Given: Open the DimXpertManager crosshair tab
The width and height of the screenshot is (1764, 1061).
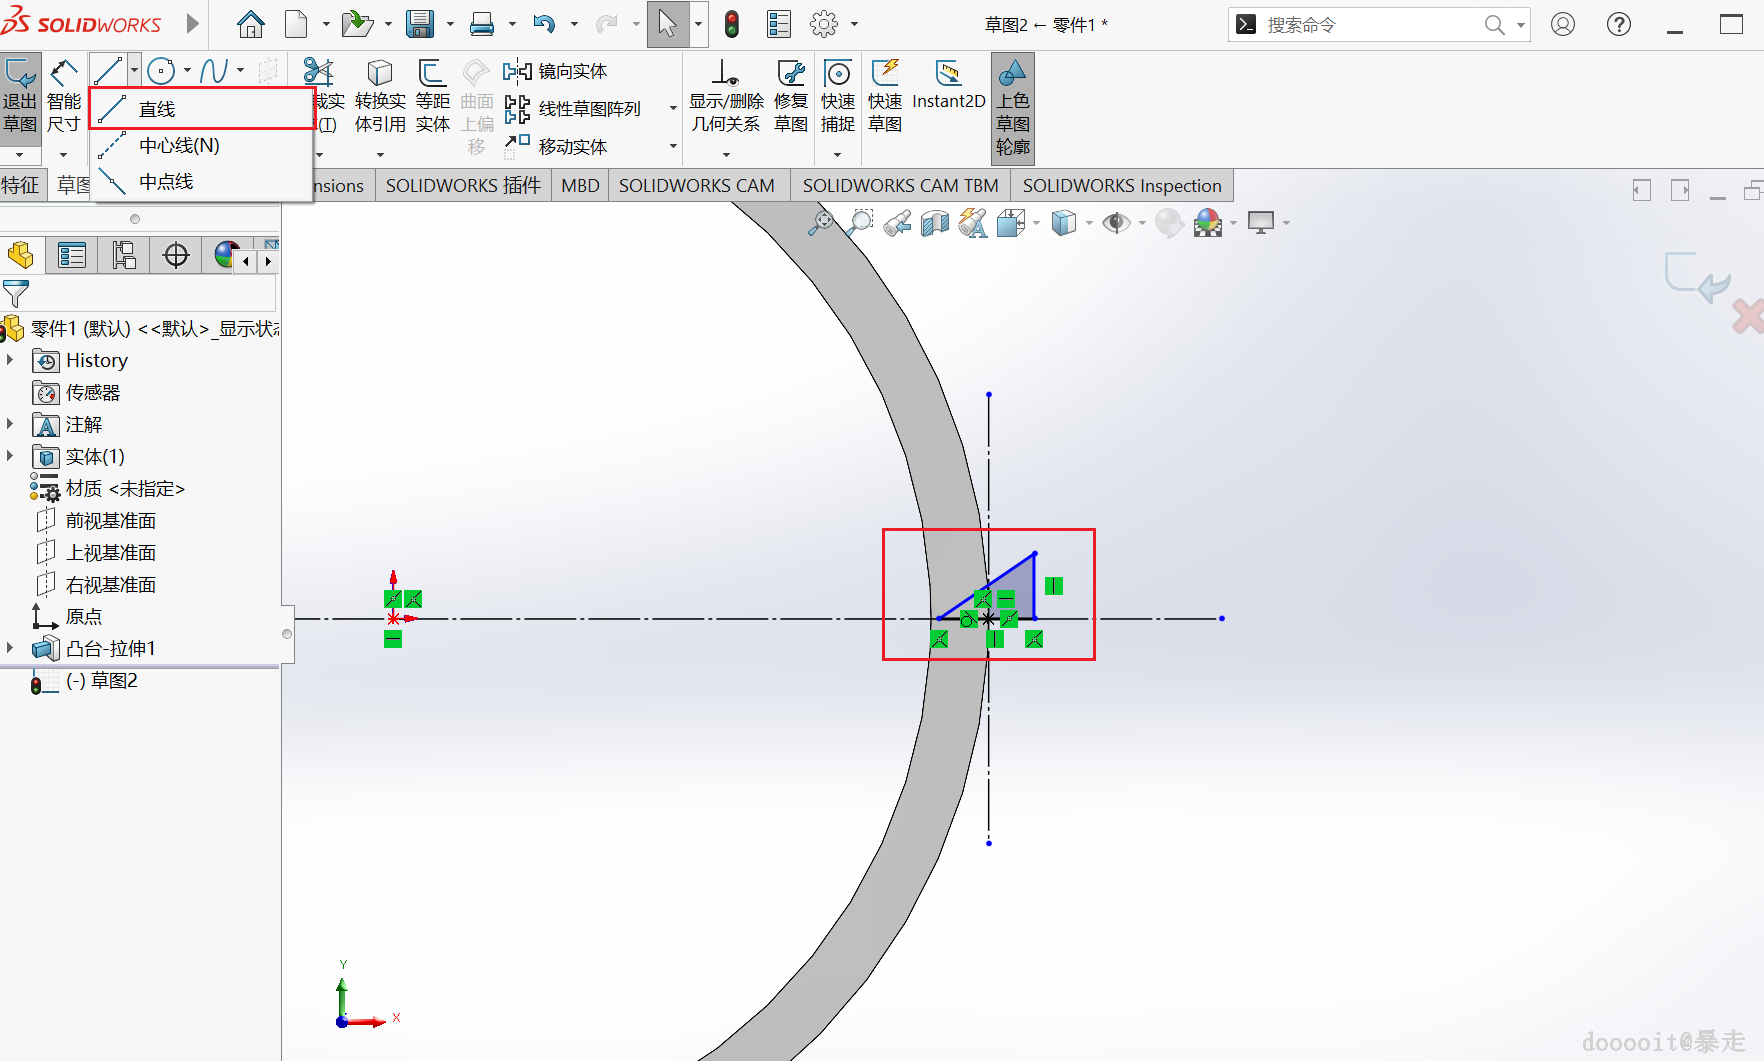Looking at the screenshot, I should point(176,256).
